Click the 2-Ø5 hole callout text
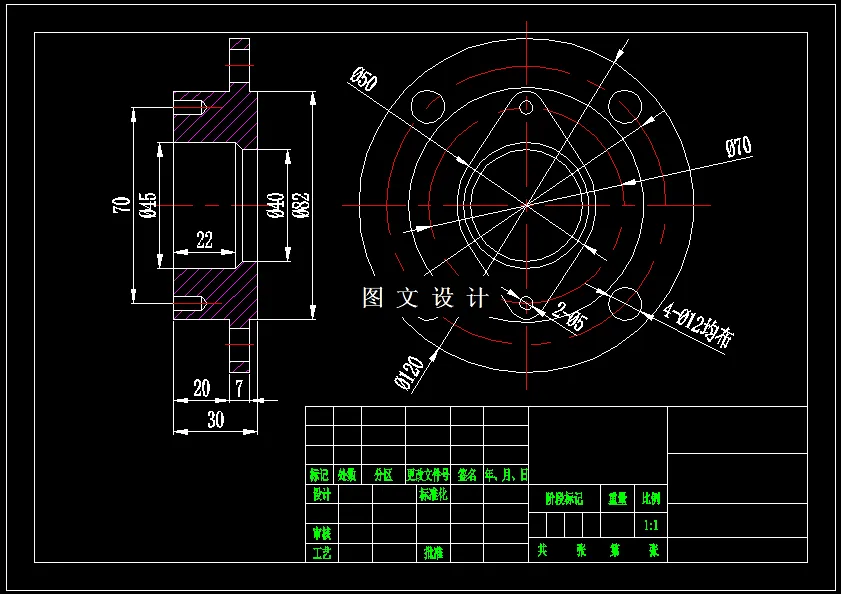This screenshot has width=841, height=594. tap(569, 317)
